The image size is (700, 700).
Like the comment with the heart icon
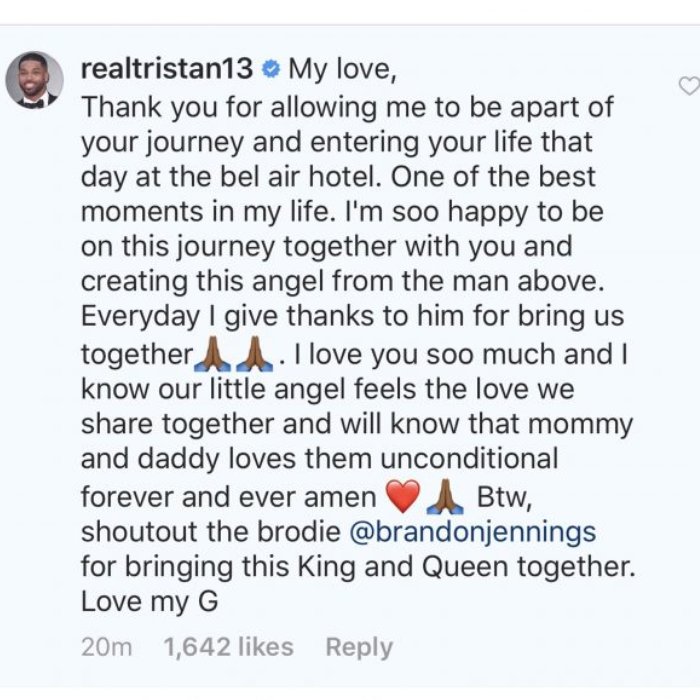point(689,86)
